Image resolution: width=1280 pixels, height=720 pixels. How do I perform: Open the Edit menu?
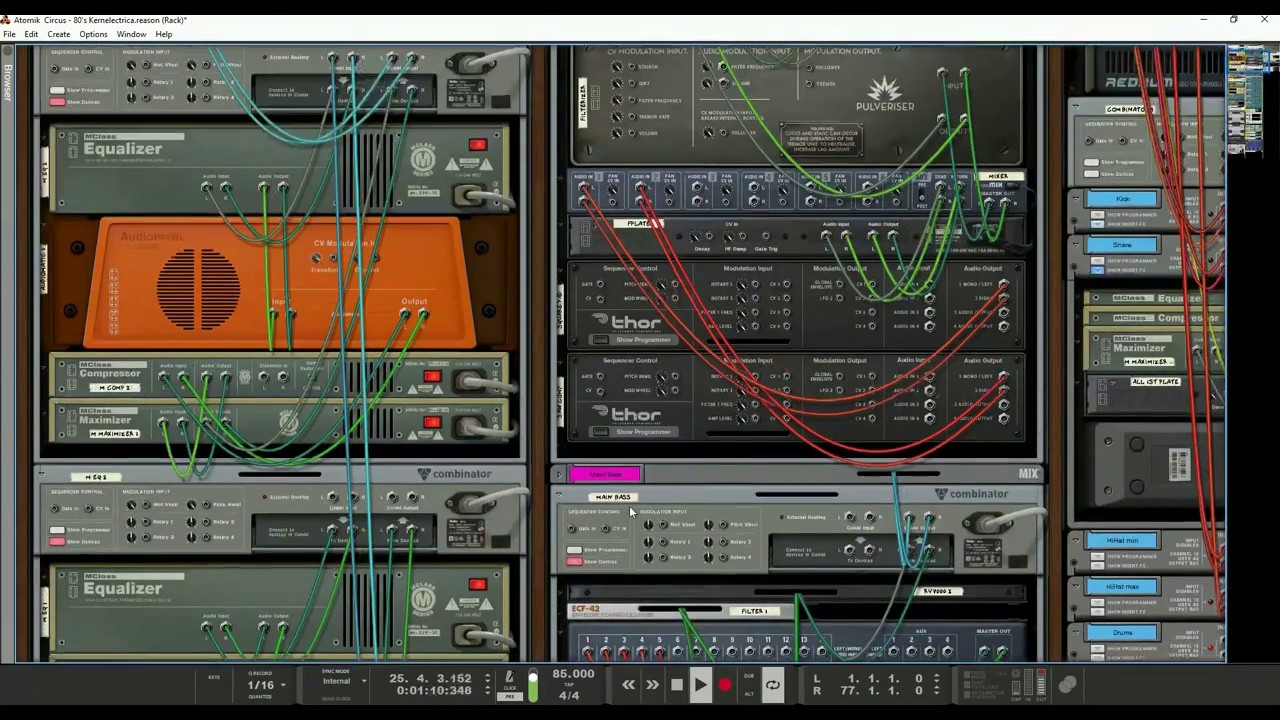31,34
